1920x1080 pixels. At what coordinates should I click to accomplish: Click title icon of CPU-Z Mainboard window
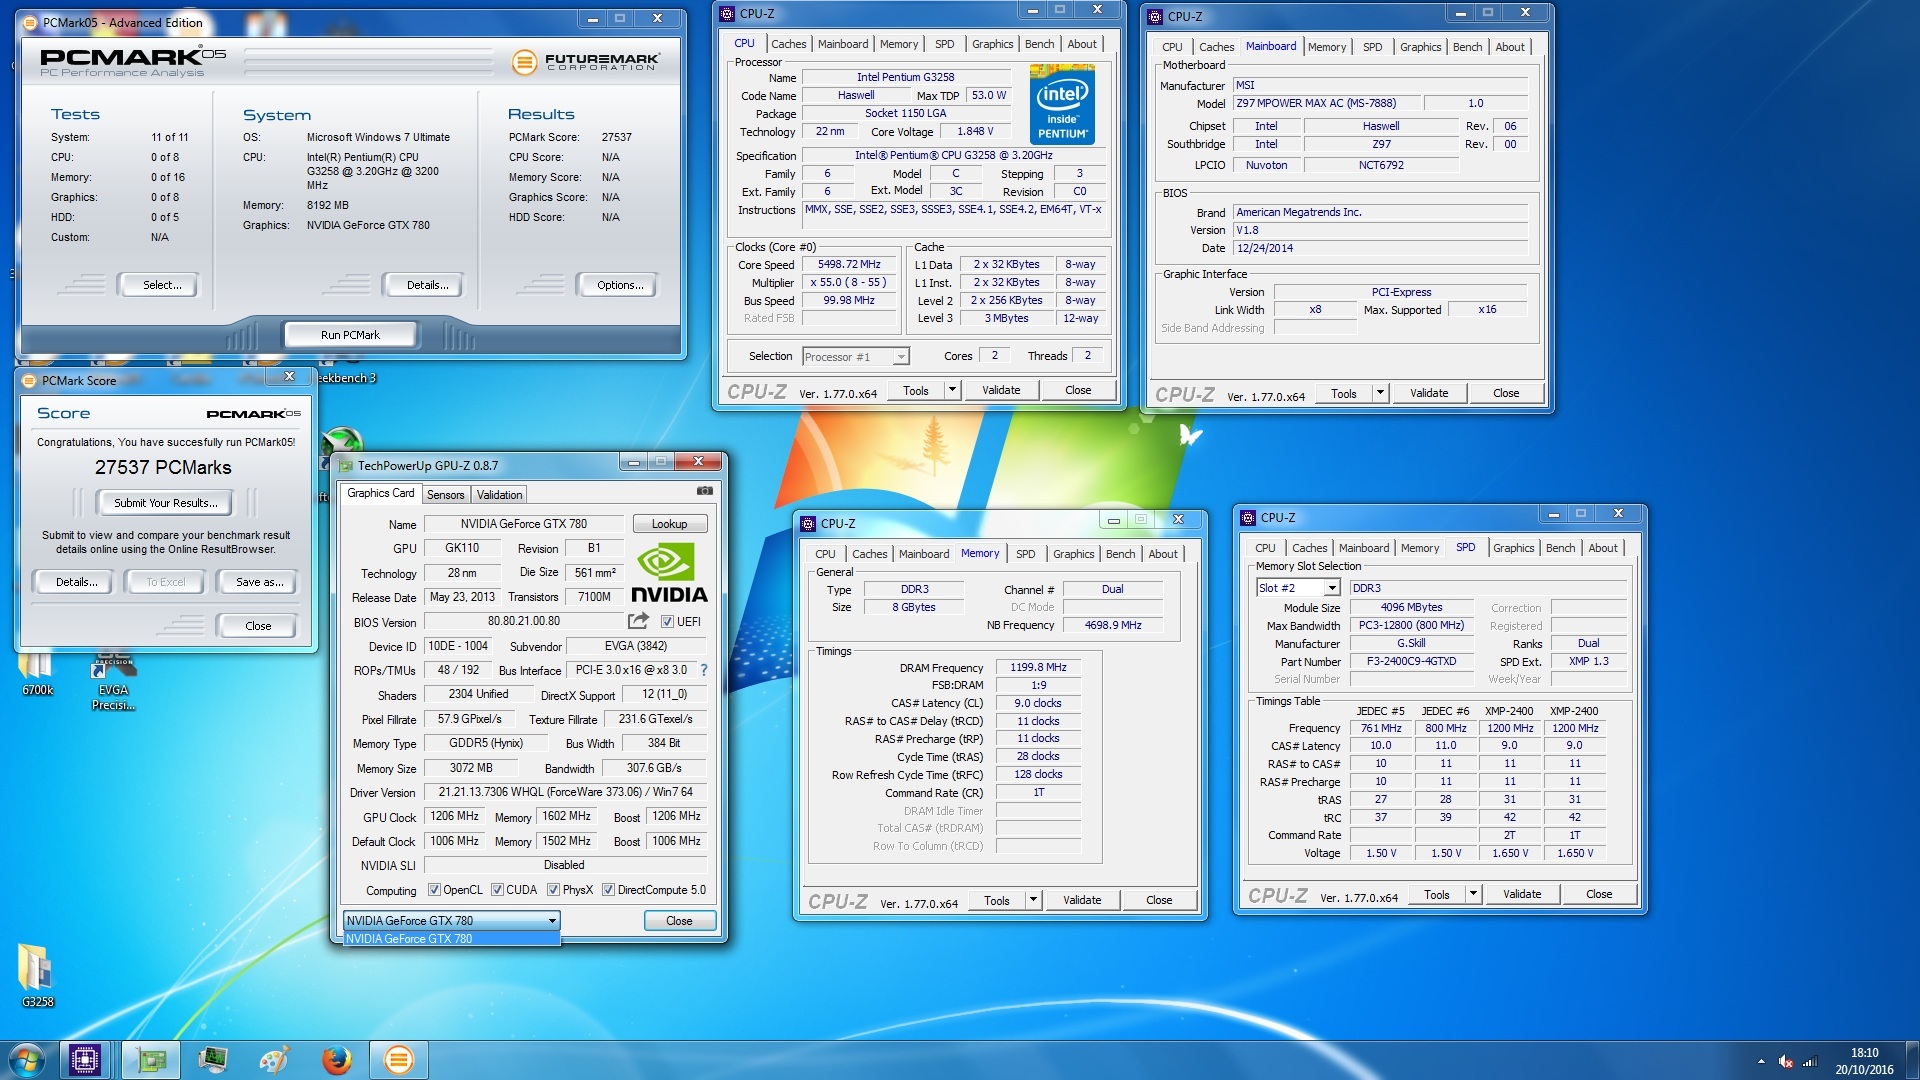click(x=1155, y=16)
